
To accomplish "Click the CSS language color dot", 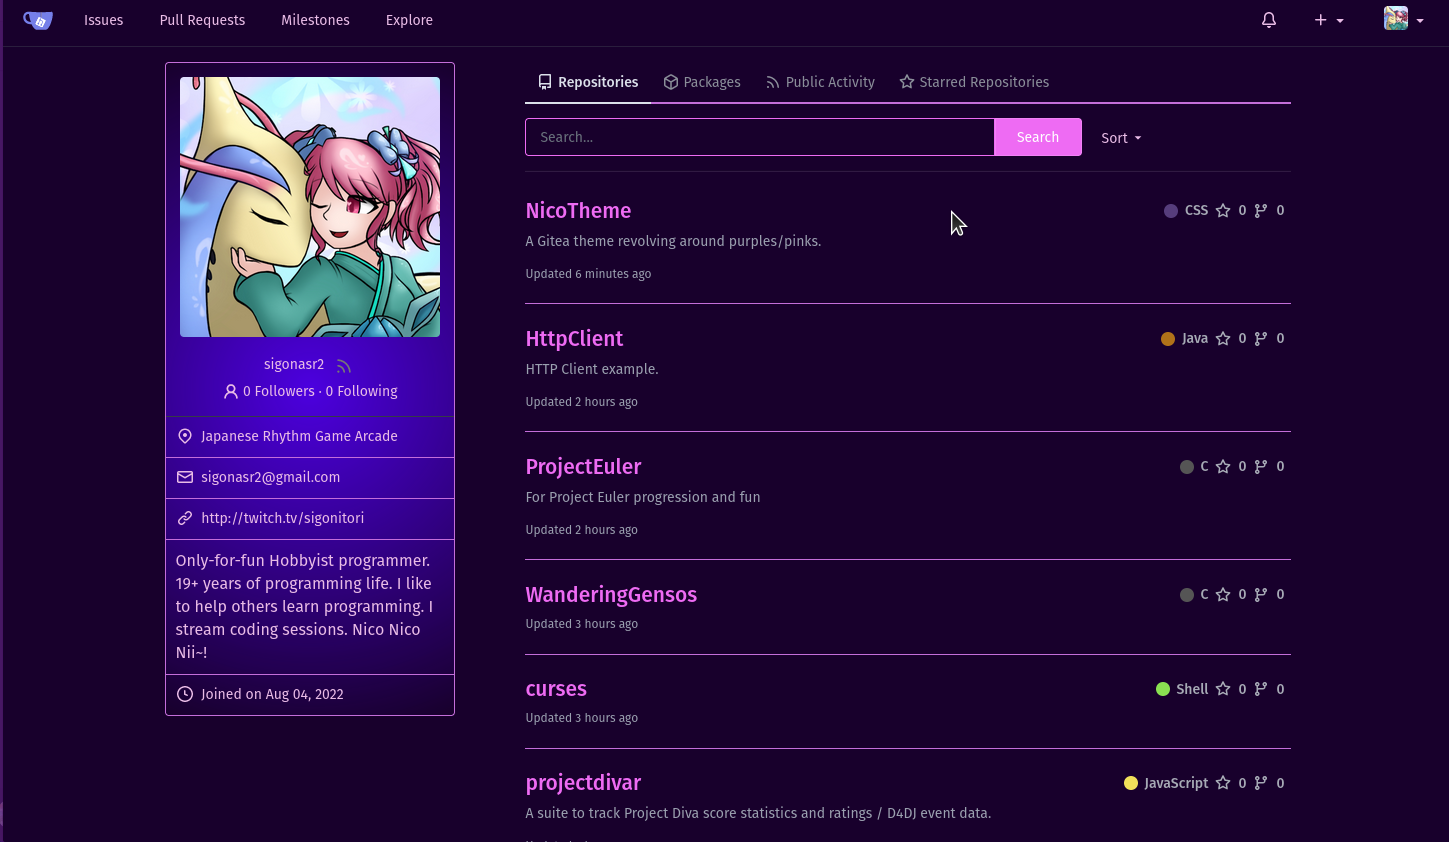I will click(1171, 211).
